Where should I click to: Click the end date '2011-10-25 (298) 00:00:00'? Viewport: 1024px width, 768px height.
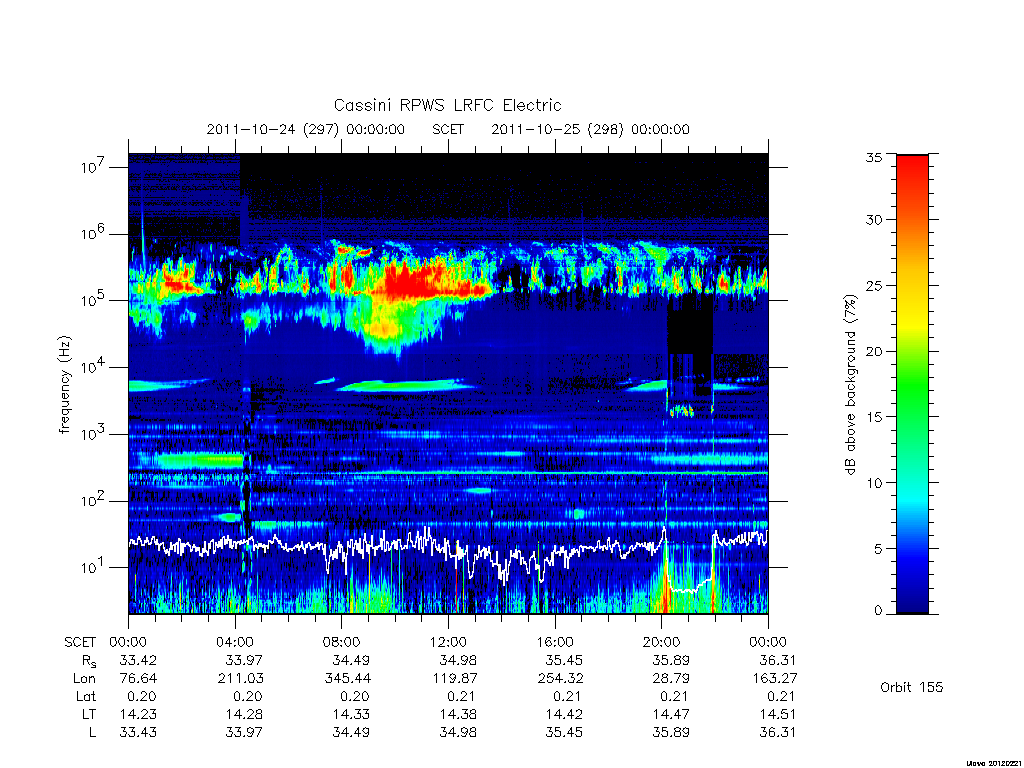[590, 129]
